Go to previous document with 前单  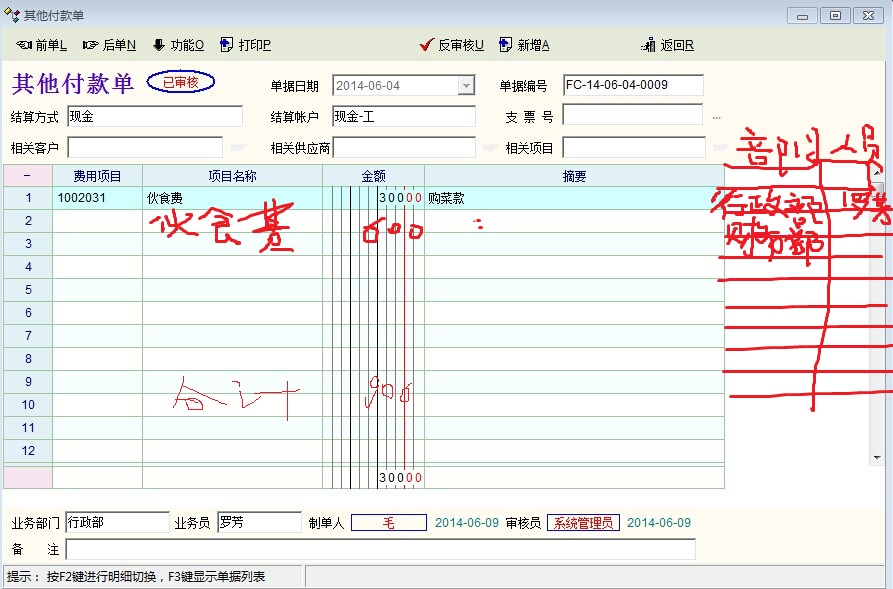coord(42,45)
